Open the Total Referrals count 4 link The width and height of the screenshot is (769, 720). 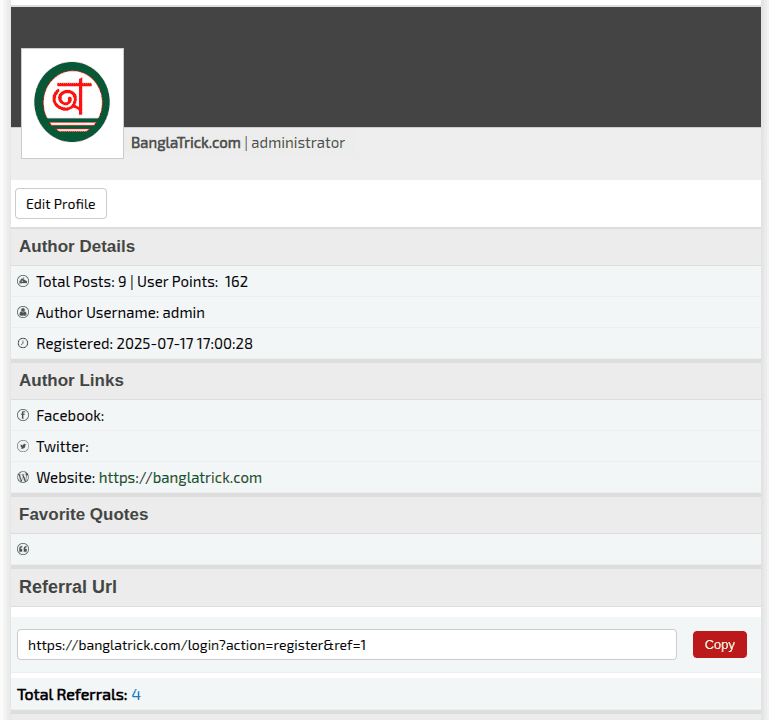point(136,694)
